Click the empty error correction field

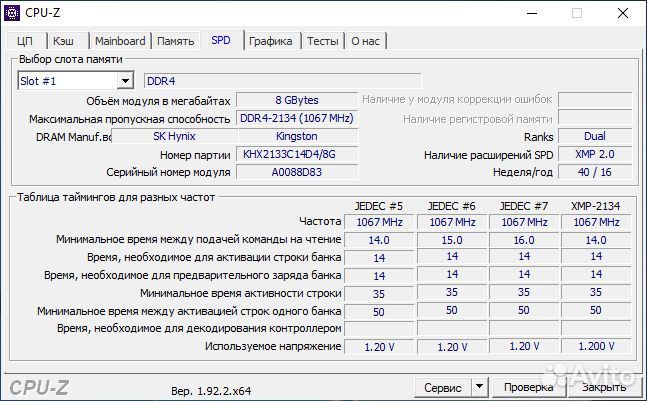click(595, 100)
